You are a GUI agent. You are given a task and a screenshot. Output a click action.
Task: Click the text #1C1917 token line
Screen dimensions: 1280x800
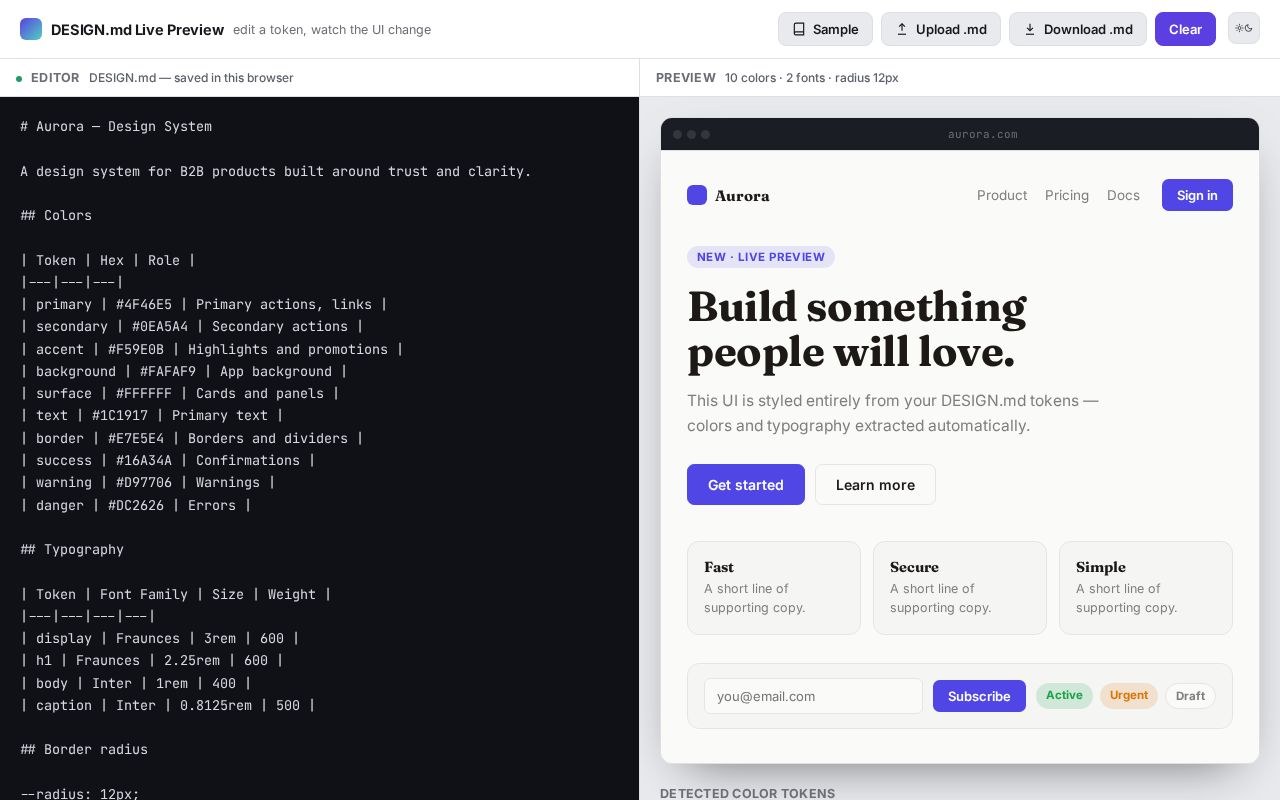pyautogui.click(x=152, y=415)
